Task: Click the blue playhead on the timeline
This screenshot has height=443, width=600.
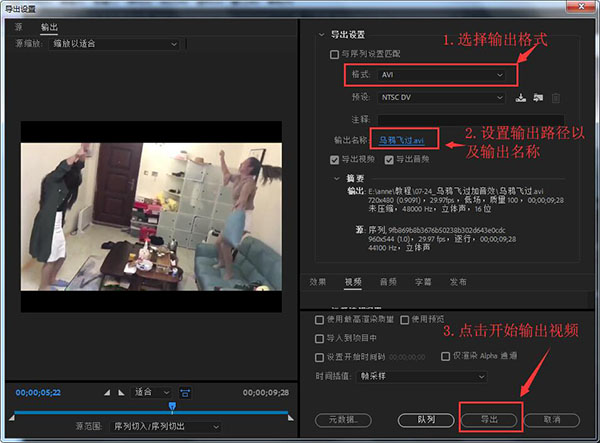Action: 172,406
